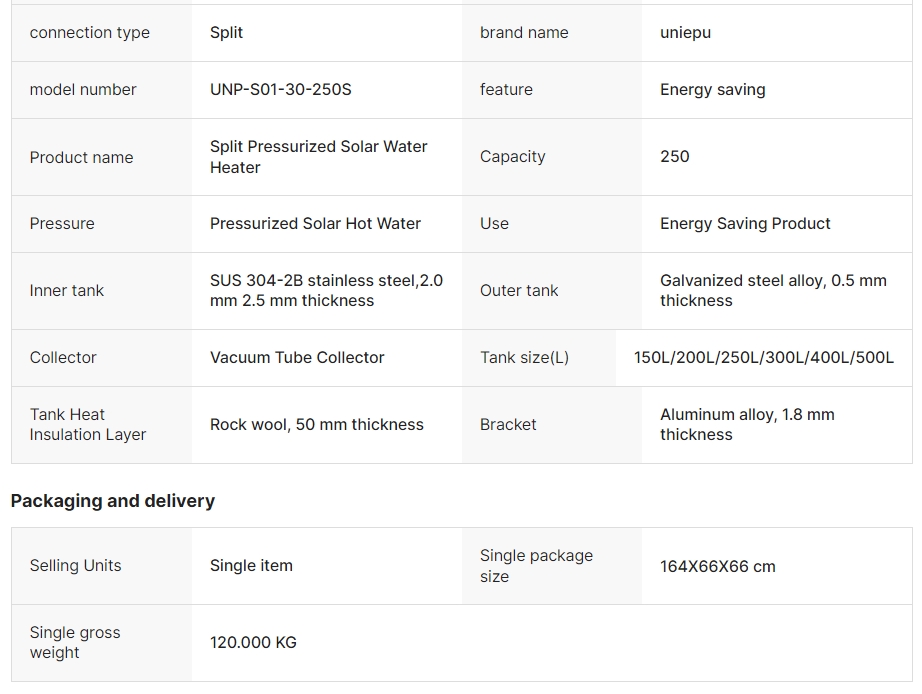
Task: Select the gross weight value 120.000 KG
Action: pyautogui.click(x=253, y=643)
